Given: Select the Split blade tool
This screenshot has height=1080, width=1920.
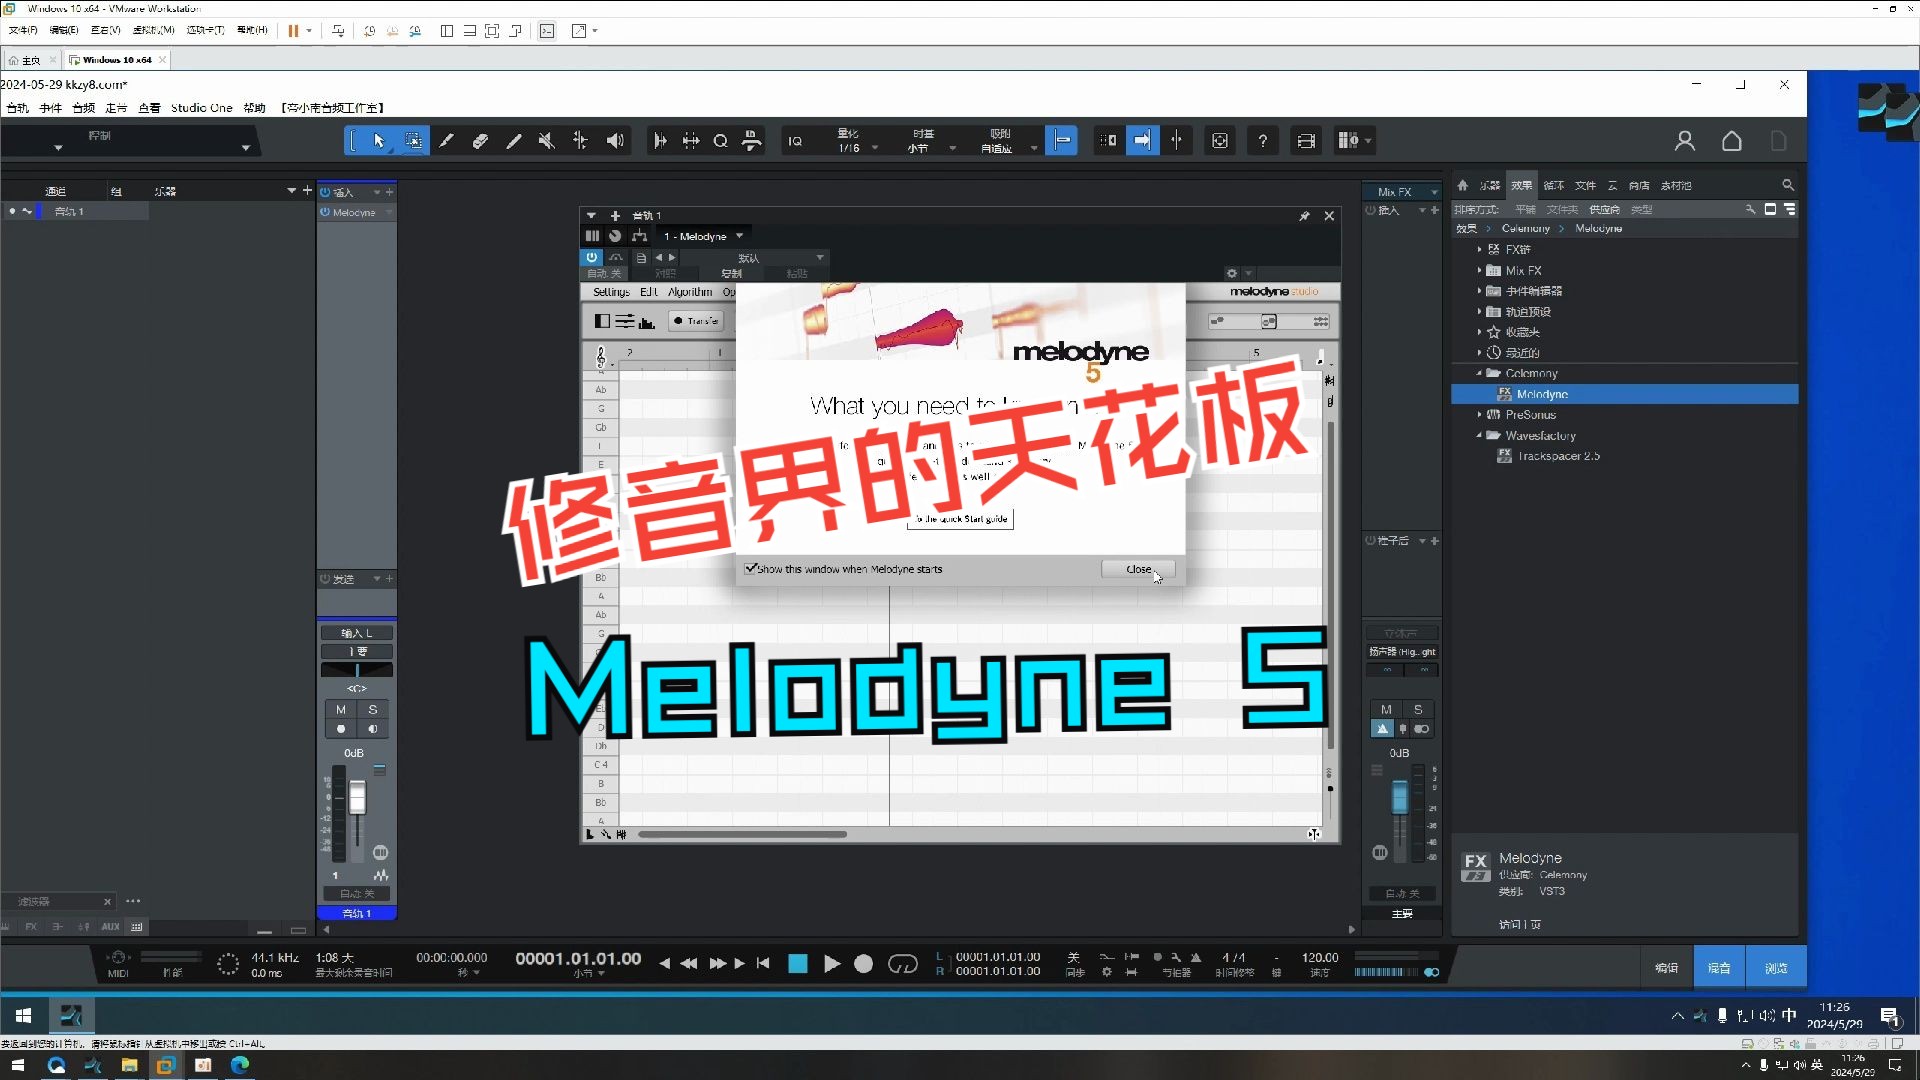Looking at the screenshot, I should click(x=446, y=141).
